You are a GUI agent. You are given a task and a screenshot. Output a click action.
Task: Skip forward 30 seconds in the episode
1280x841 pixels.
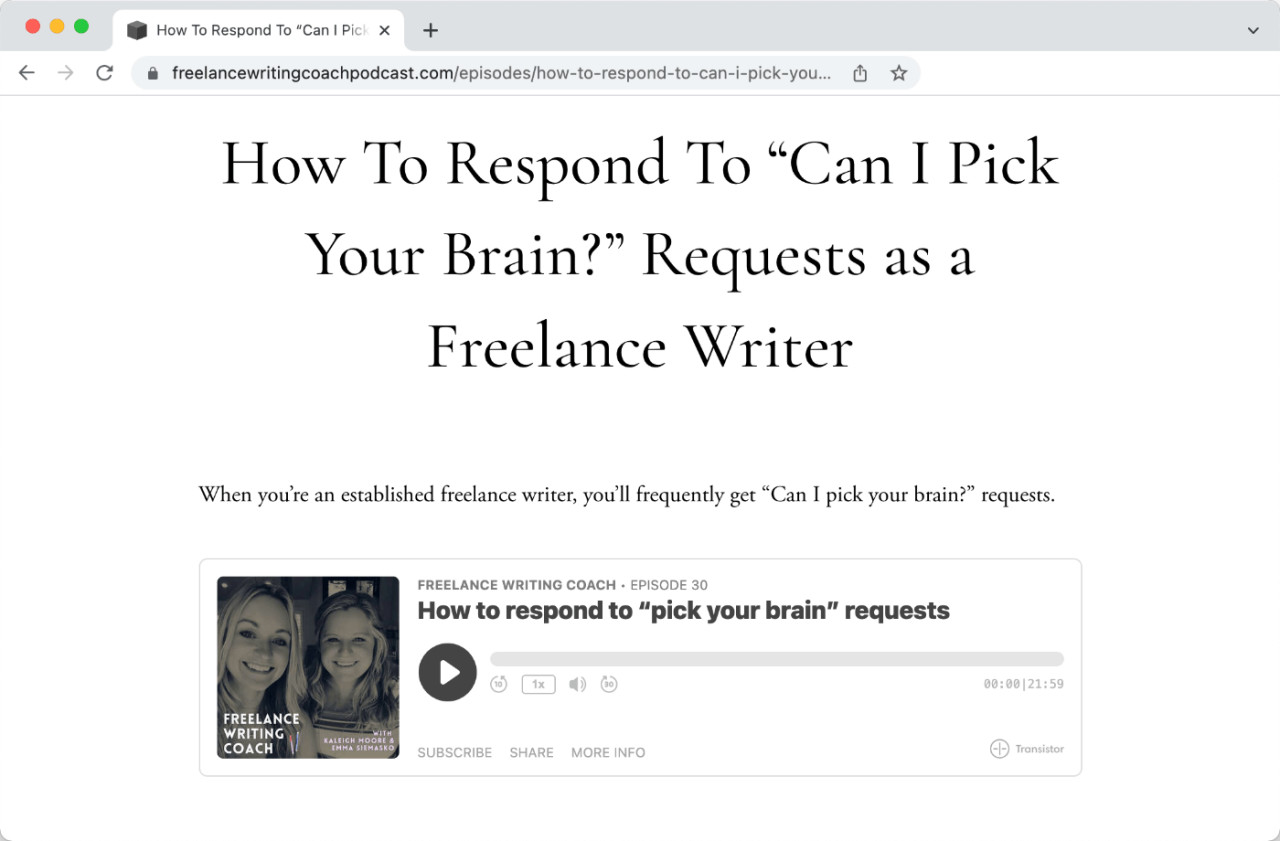(x=609, y=684)
